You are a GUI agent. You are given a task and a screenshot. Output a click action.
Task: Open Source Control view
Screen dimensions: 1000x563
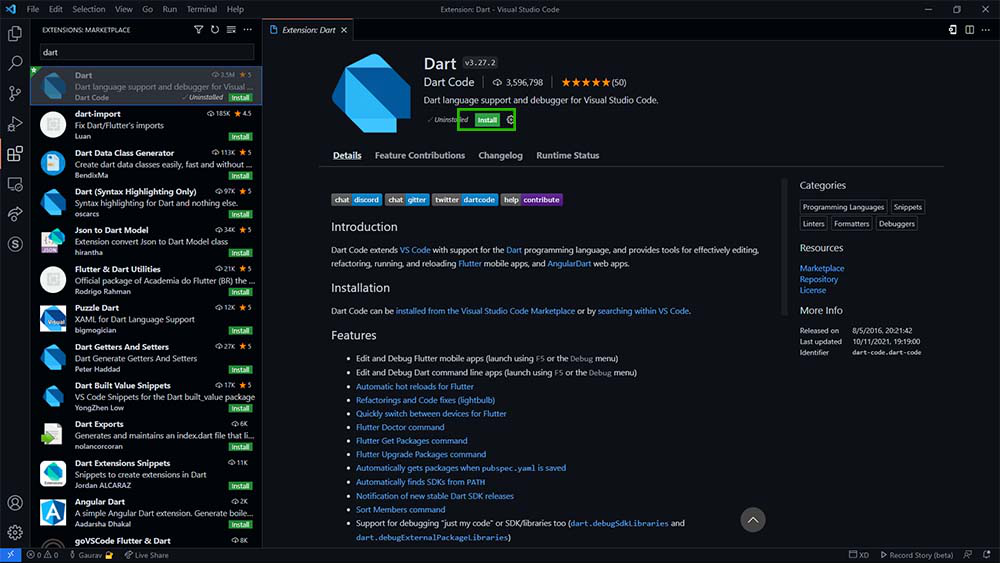pos(15,94)
